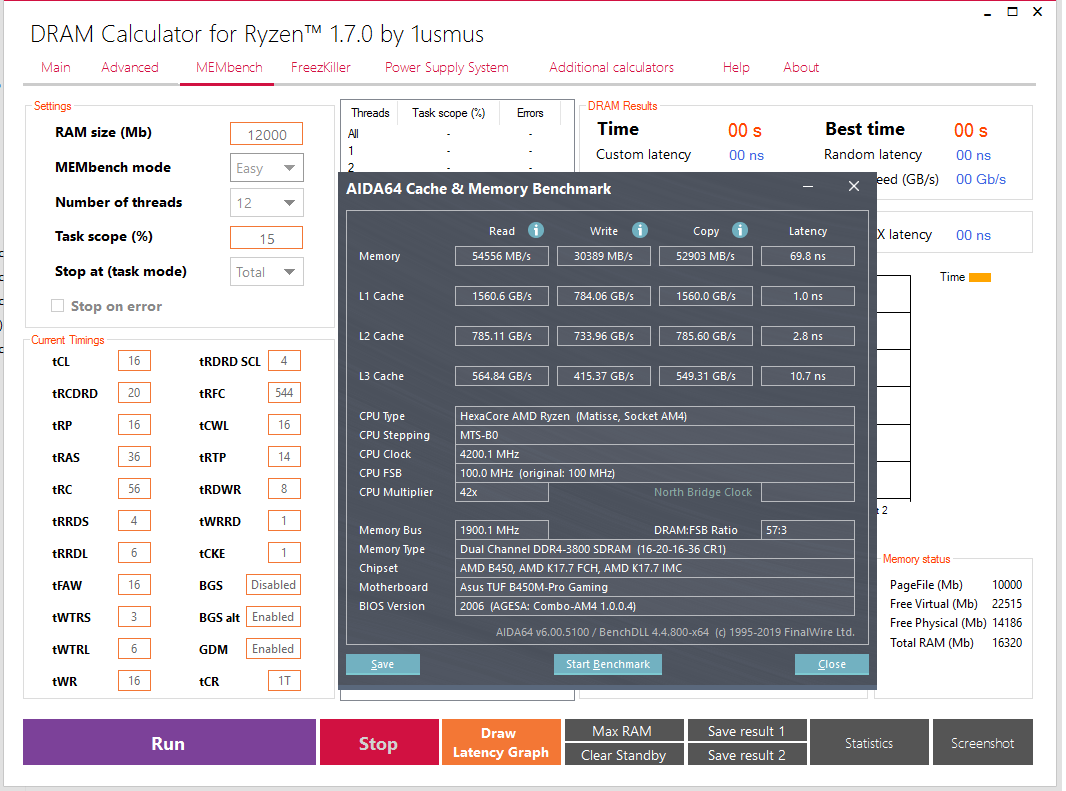Select the tRFC value field
1066x791 pixels.
pyautogui.click(x=284, y=392)
